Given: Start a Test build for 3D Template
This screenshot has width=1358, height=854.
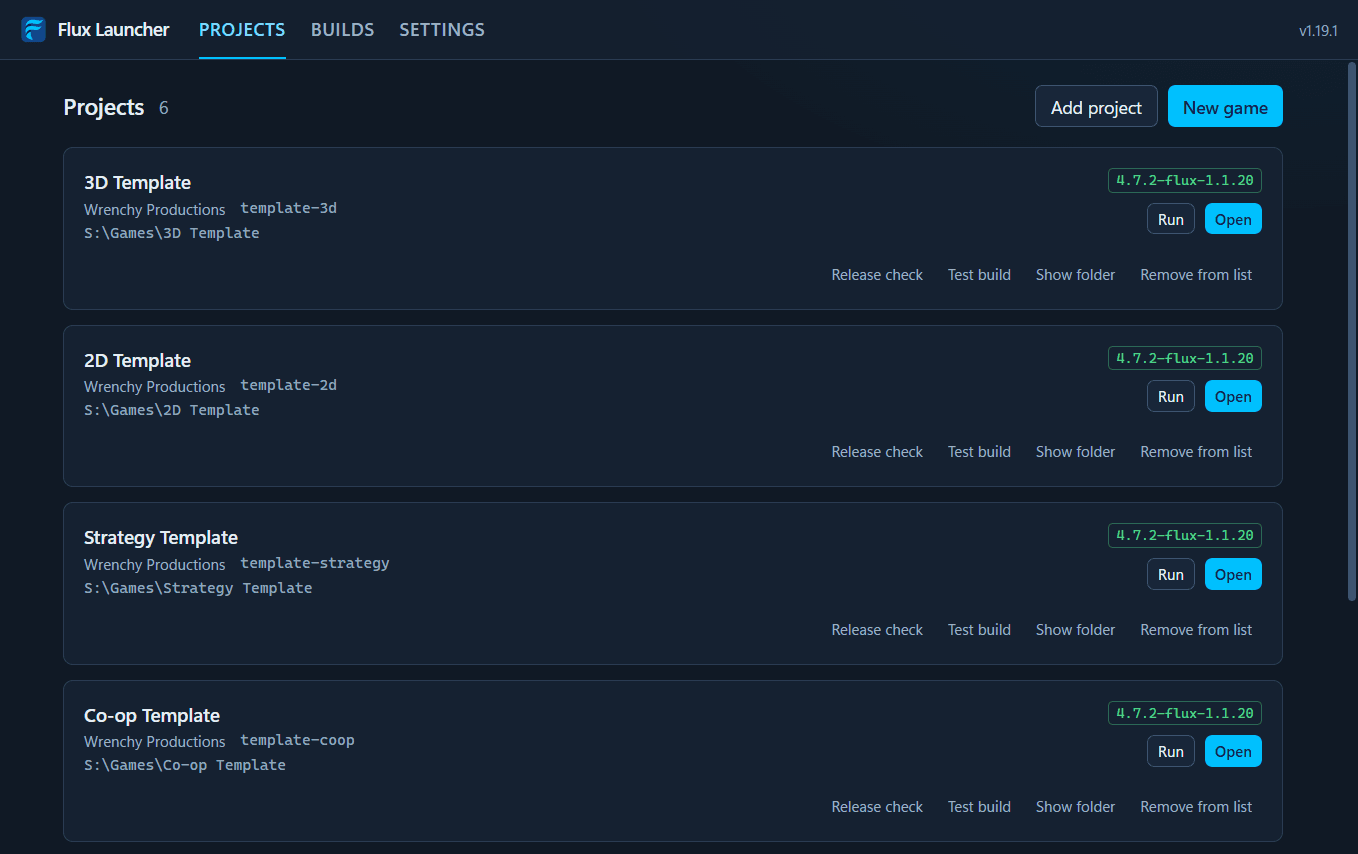Looking at the screenshot, I should 979,275.
